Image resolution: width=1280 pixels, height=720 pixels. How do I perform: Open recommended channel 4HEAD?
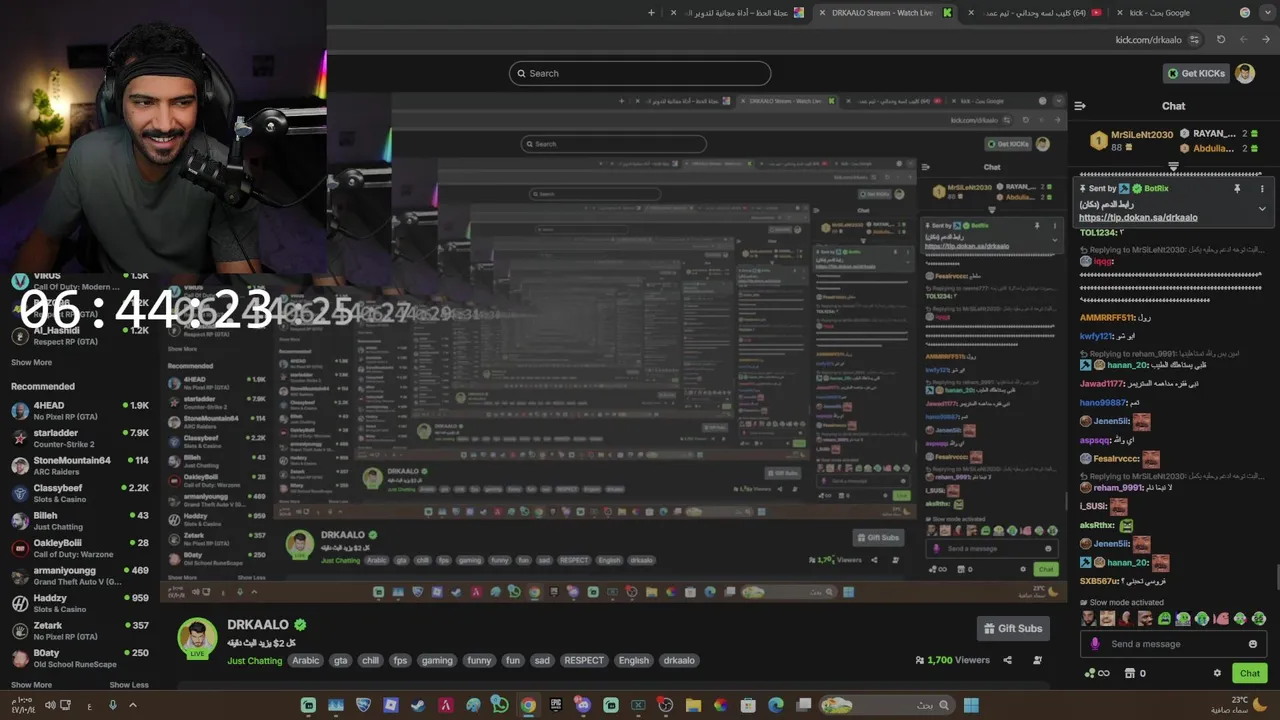pos(80,410)
